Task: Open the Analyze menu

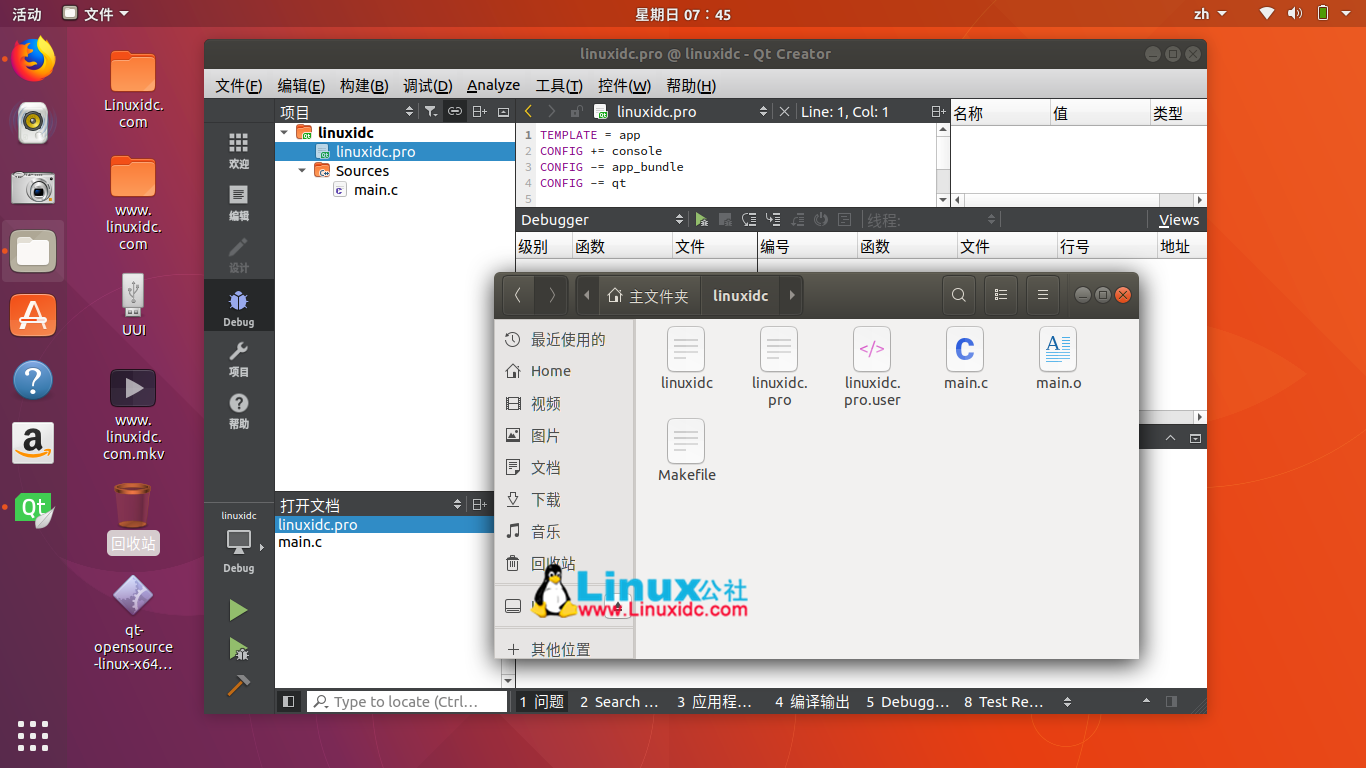Action: coord(493,85)
